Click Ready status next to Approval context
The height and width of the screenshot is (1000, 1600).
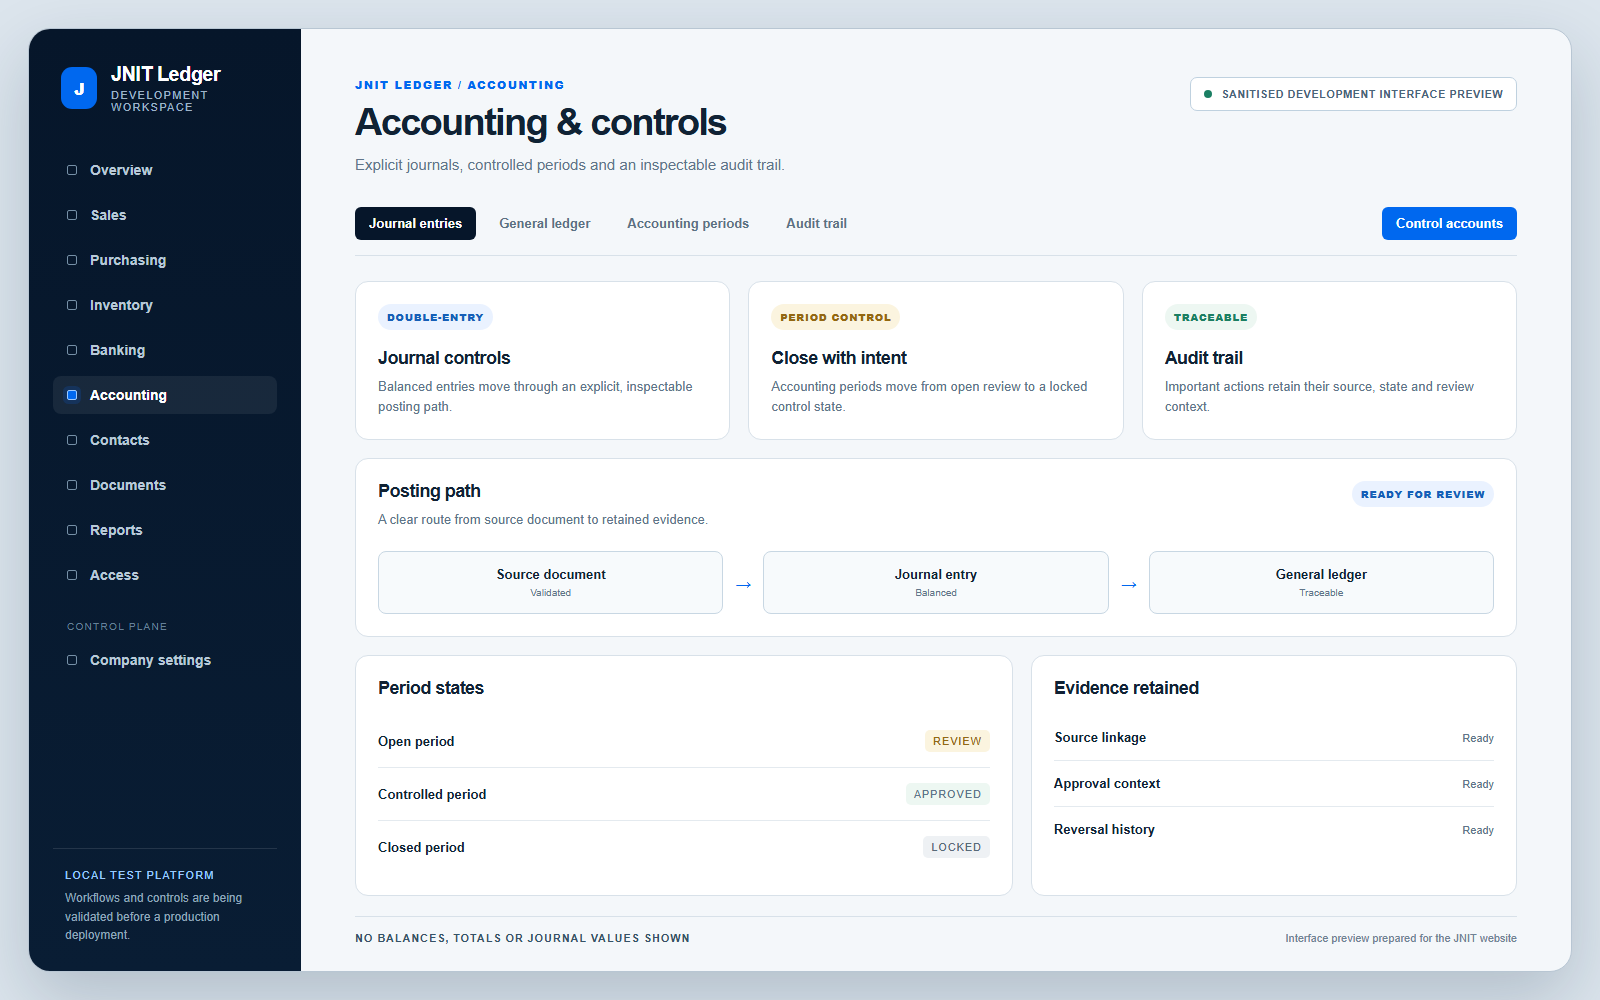coord(1478,784)
